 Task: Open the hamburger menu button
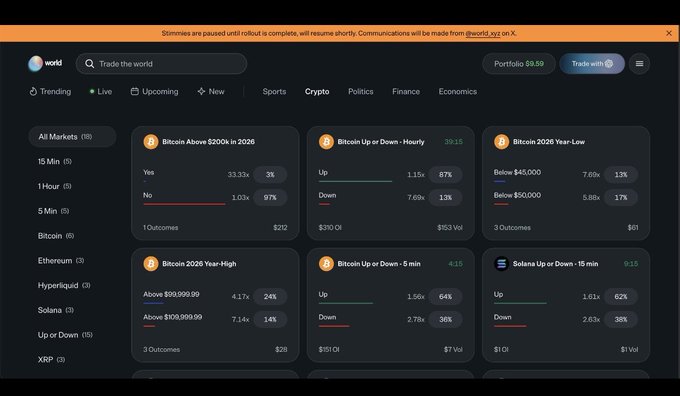click(639, 64)
